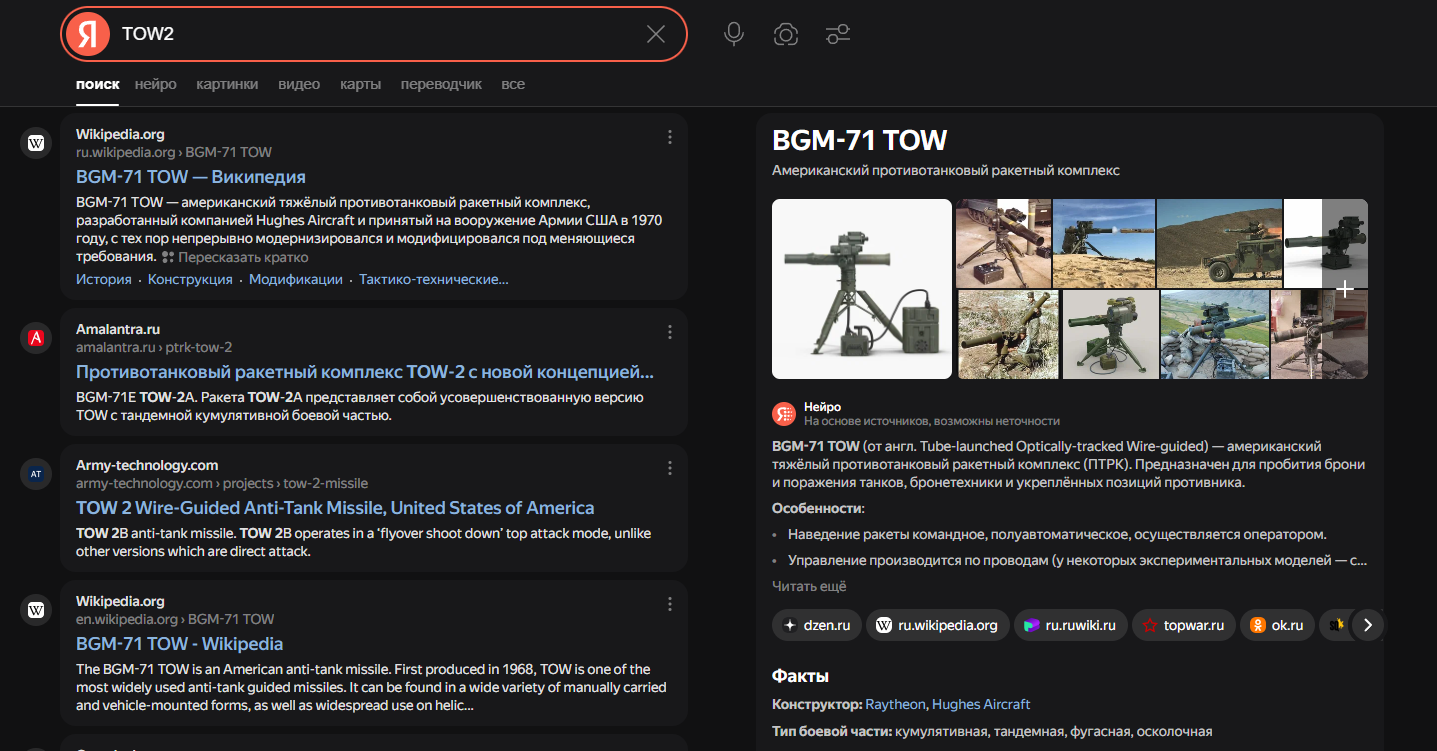Click the ru.wikipedia.org › BGM-71 TOW breadcrumb
The width and height of the screenshot is (1437, 751).
174,152
